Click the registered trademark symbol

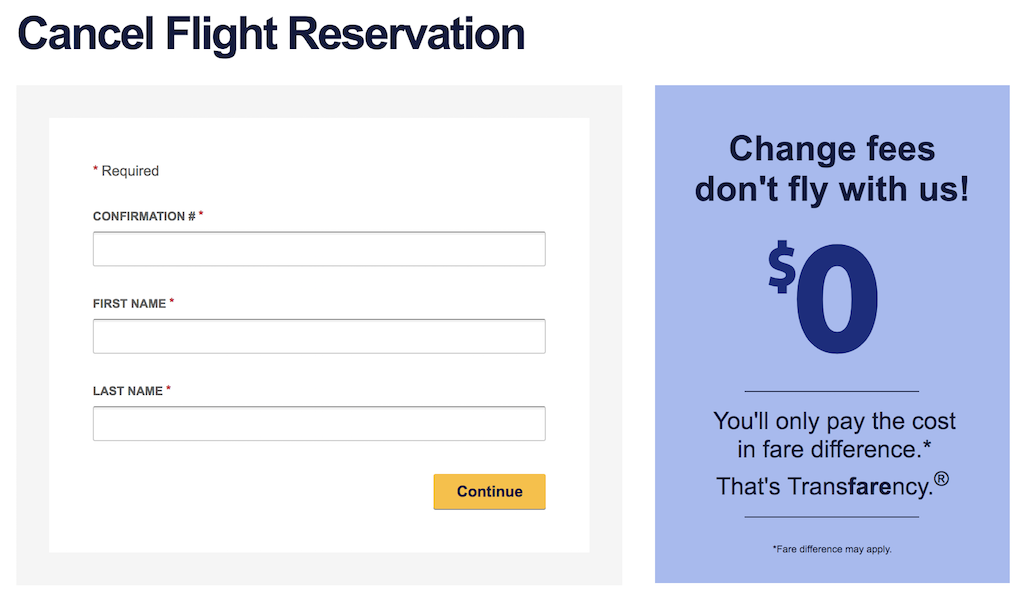tap(941, 480)
